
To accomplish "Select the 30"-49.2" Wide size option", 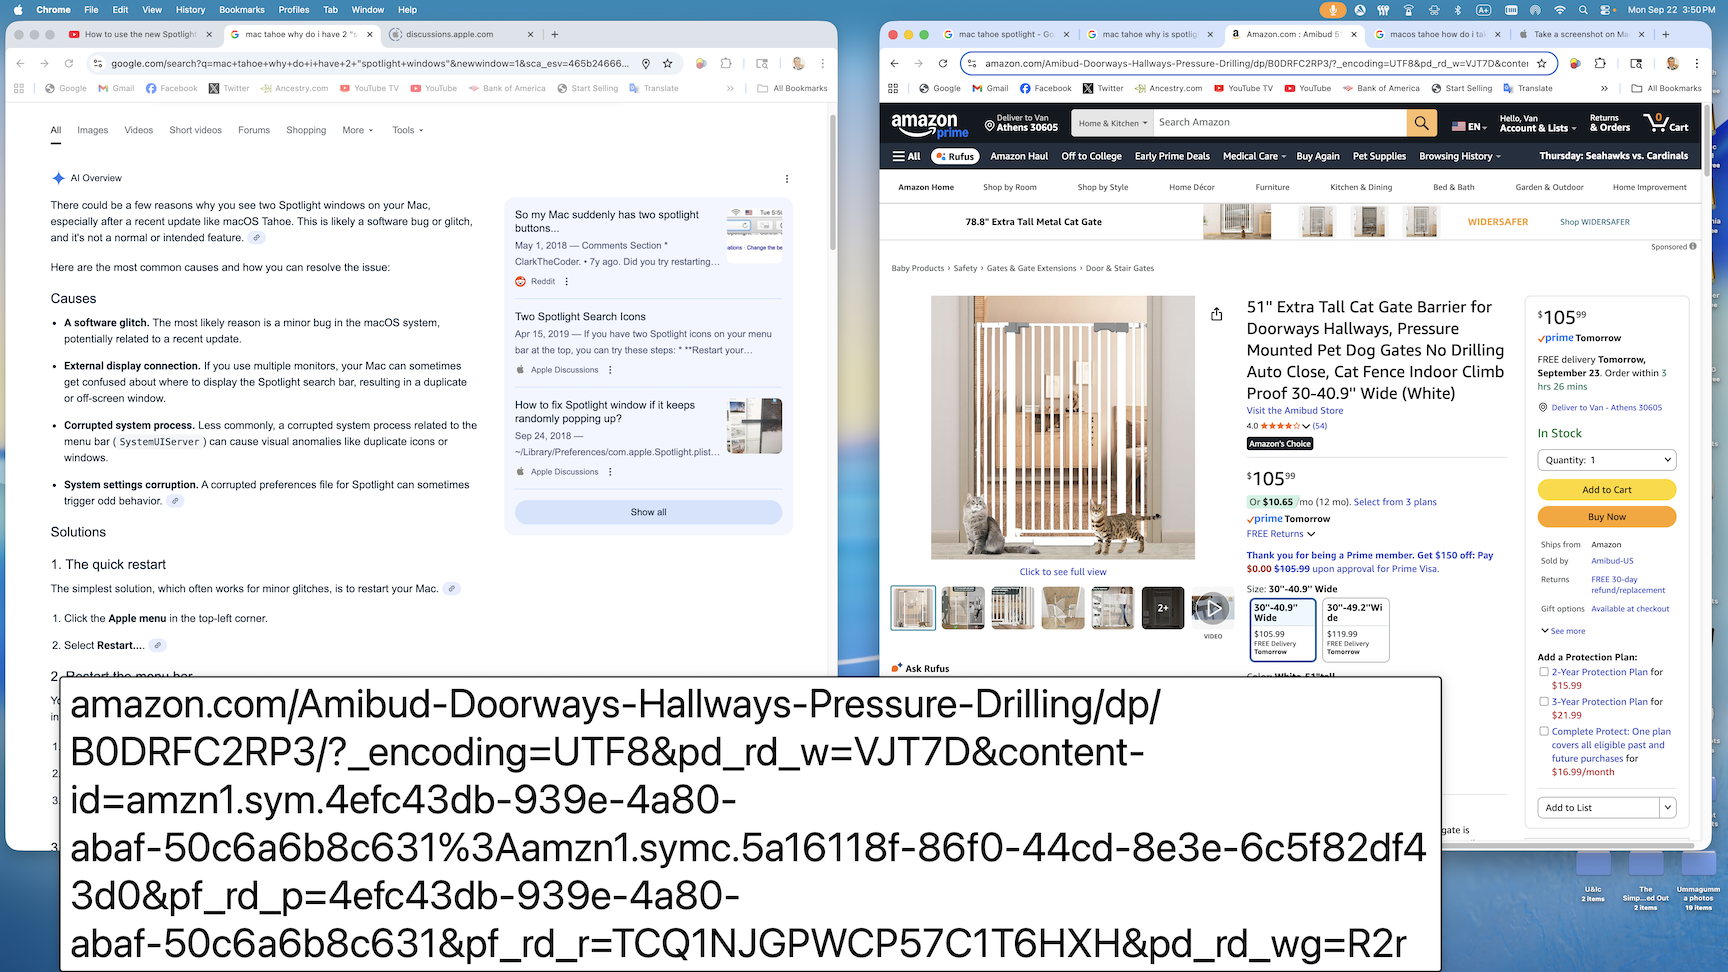I will [x=1356, y=630].
